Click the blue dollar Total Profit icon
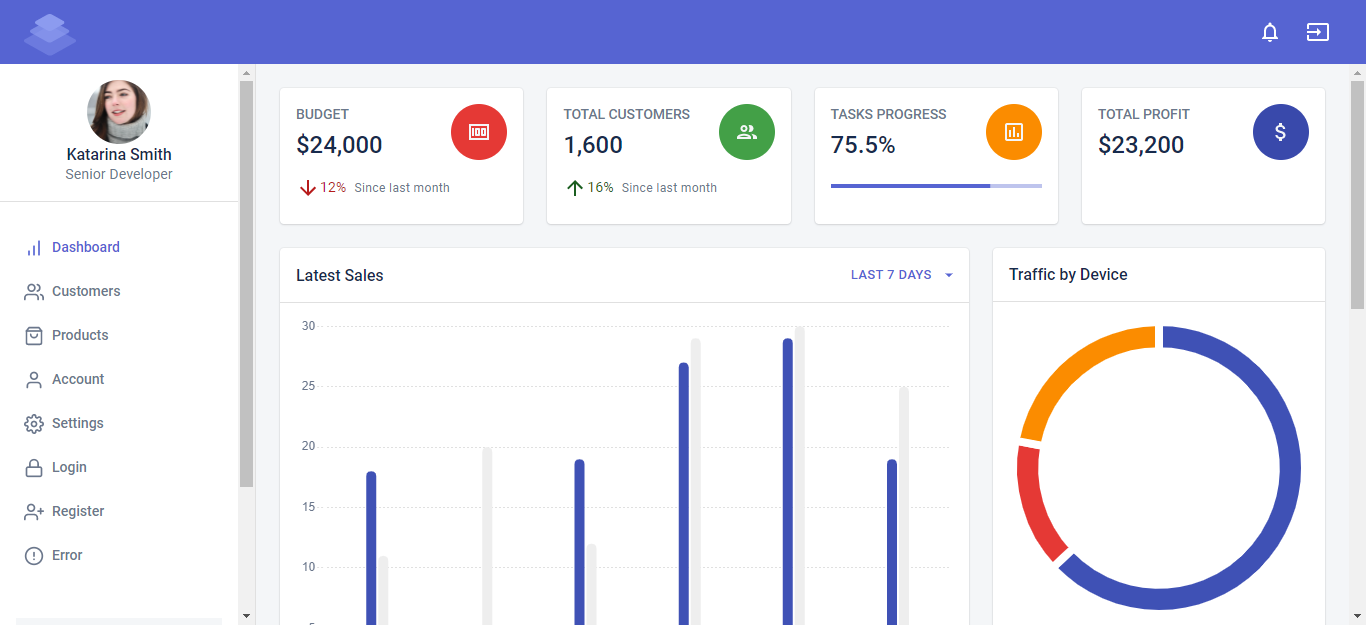 click(1281, 131)
